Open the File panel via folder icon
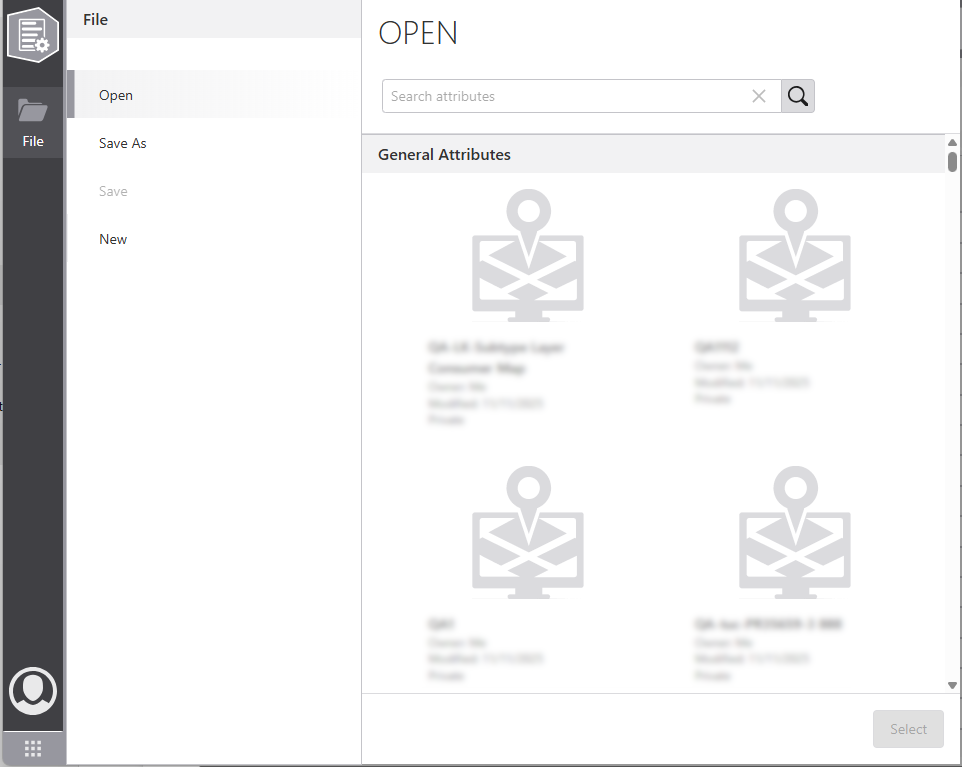Image resolution: width=962 pixels, height=767 pixels. 33,110
